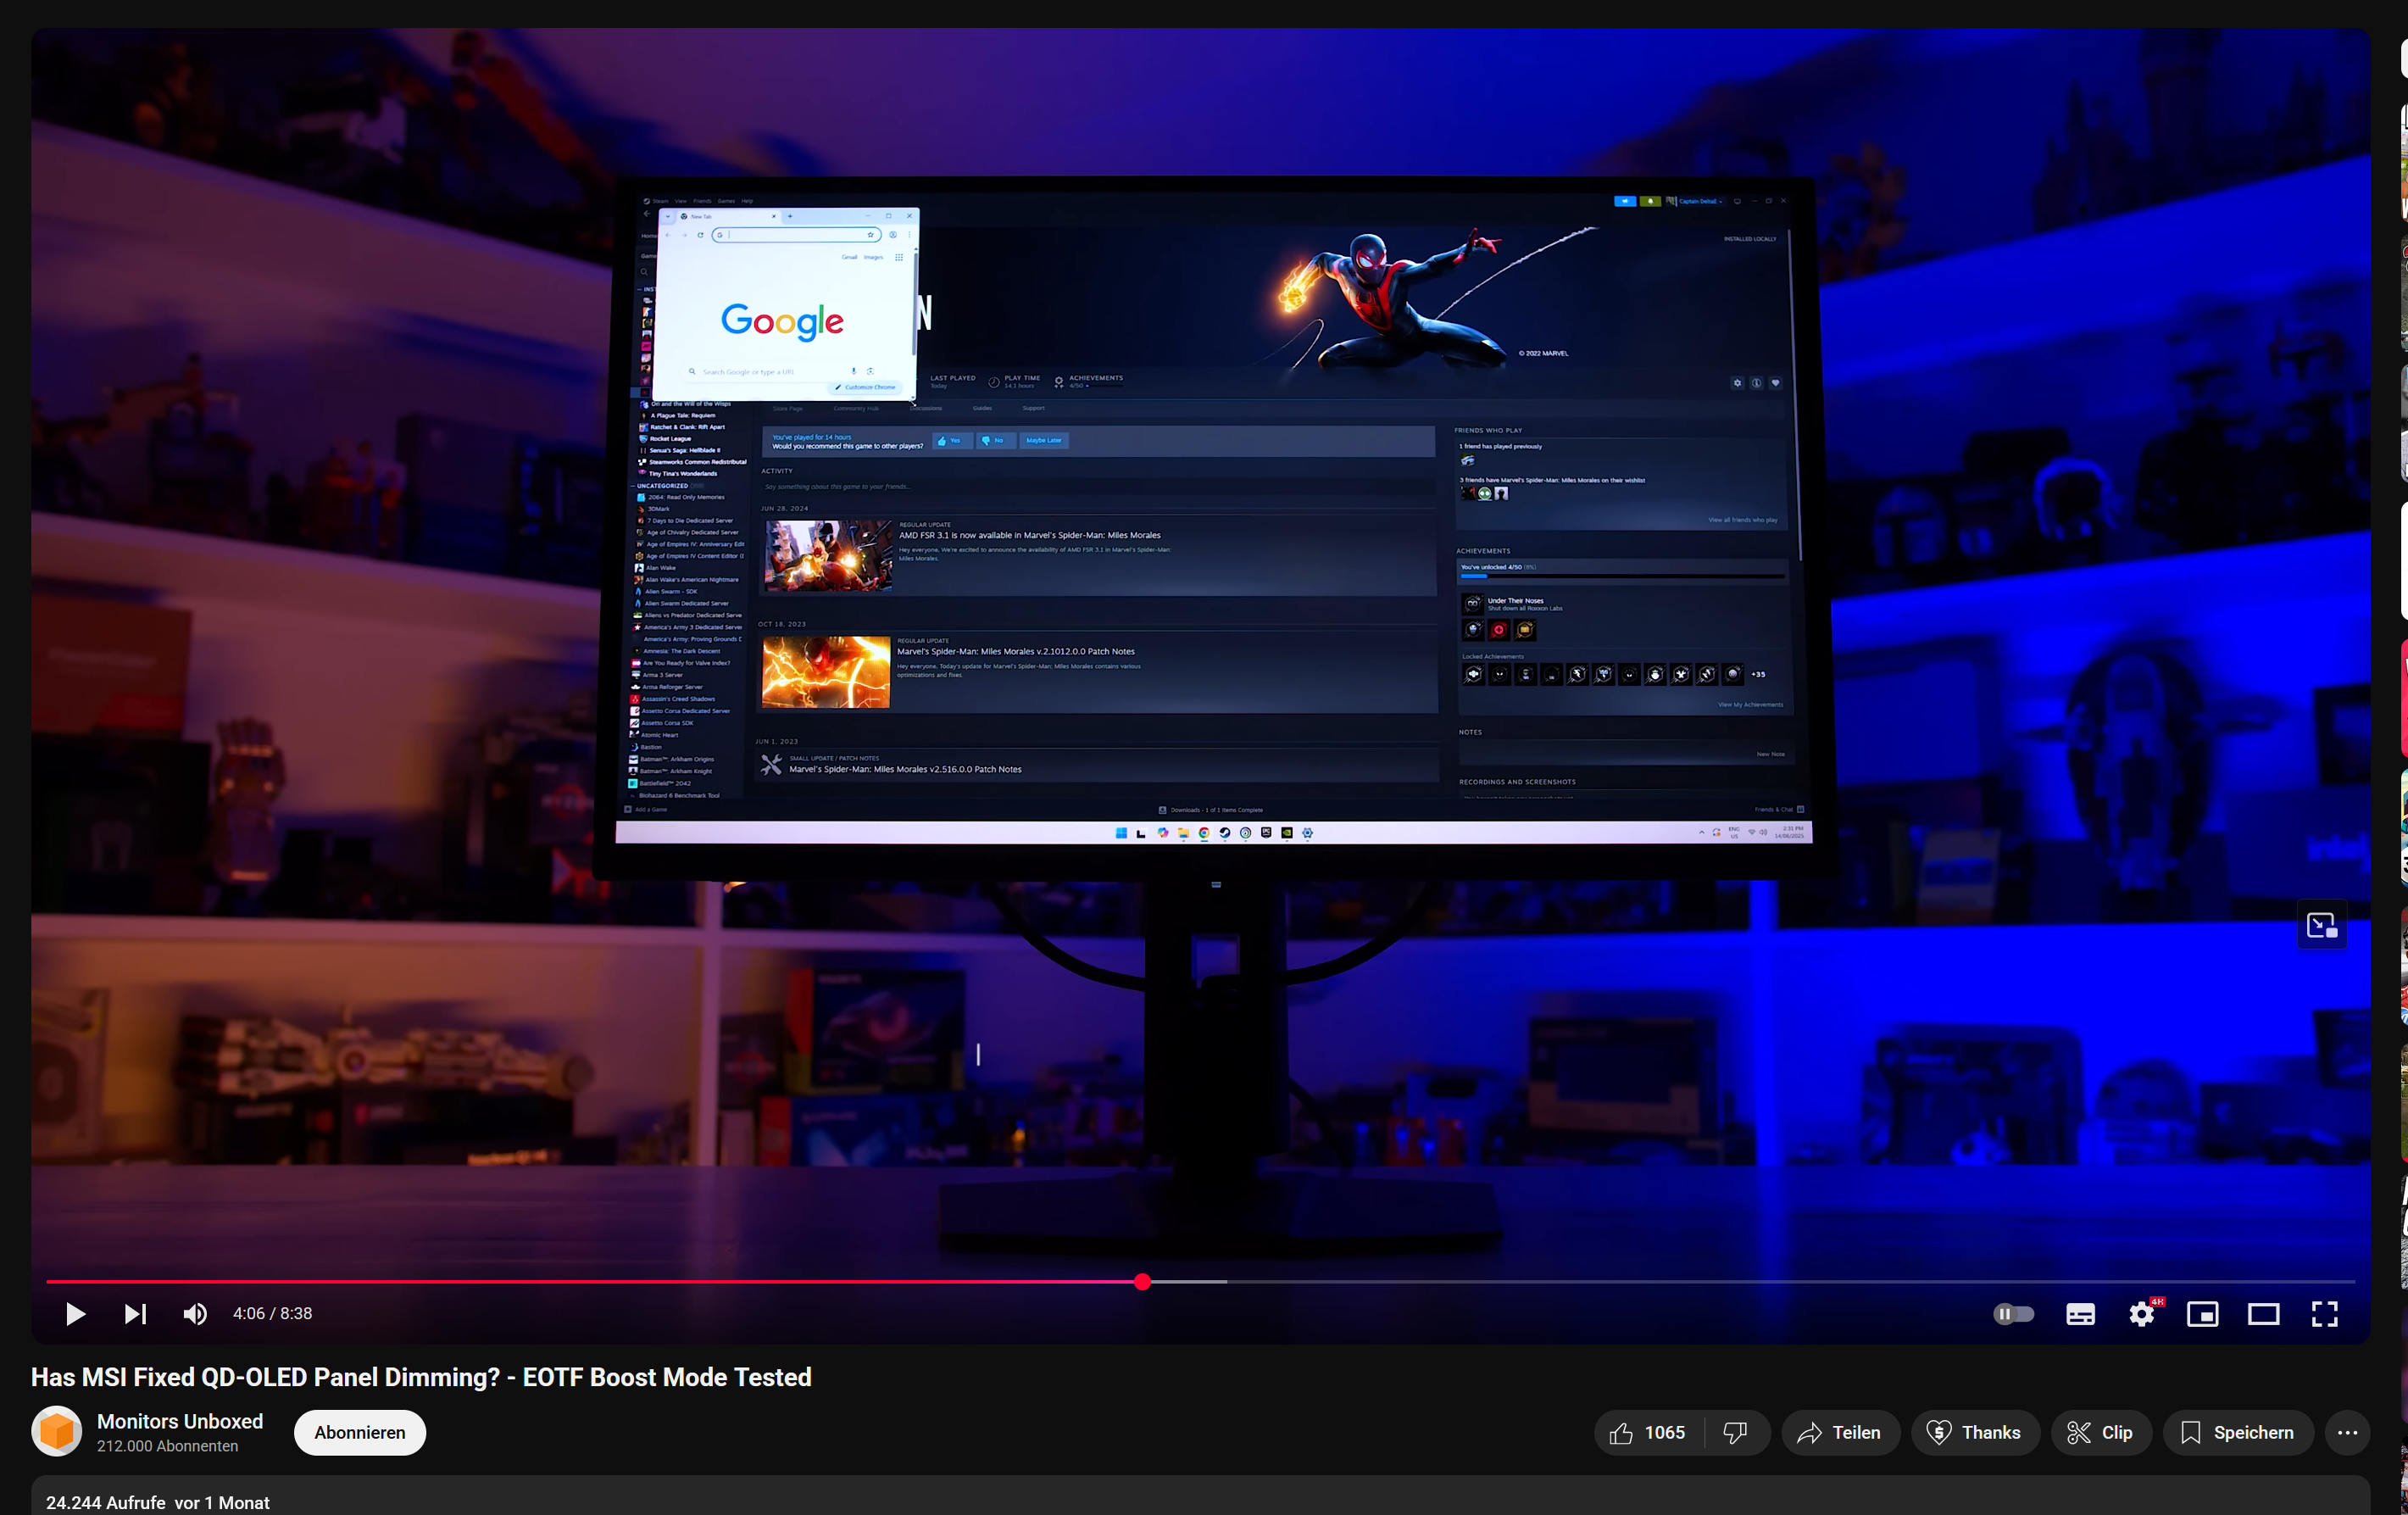Switch to theater mode
Screen dimensions: 2408x1515
click(2263, 1313)
